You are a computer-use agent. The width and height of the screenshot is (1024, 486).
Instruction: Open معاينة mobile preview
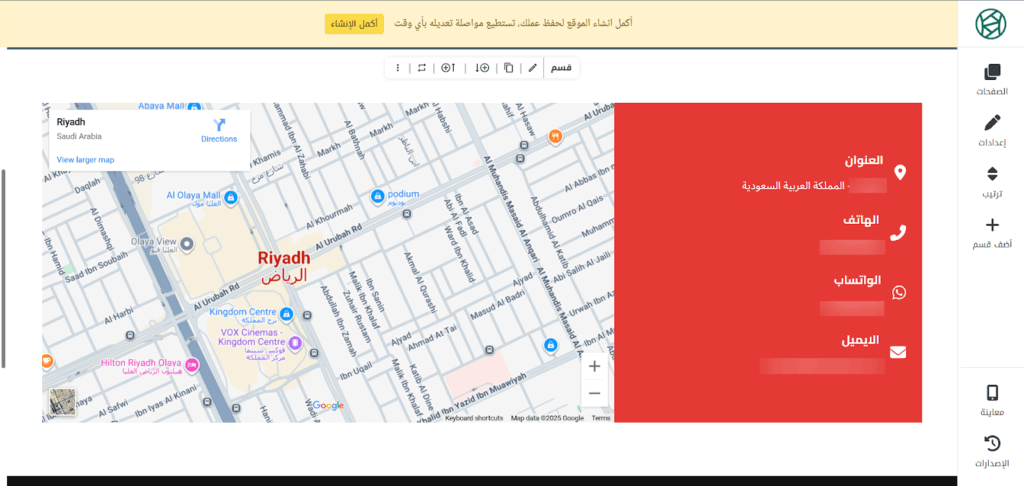point(991,400)
